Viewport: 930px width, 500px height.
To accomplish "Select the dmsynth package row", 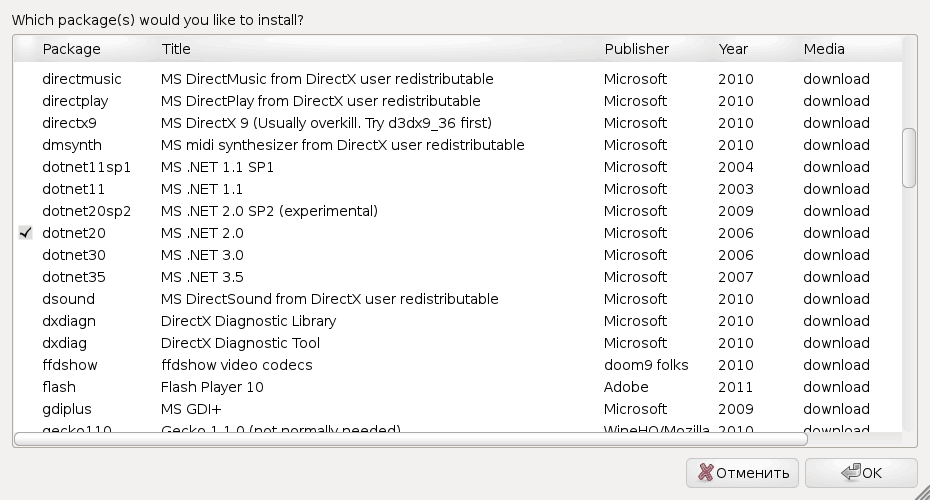I will point(457,145).
